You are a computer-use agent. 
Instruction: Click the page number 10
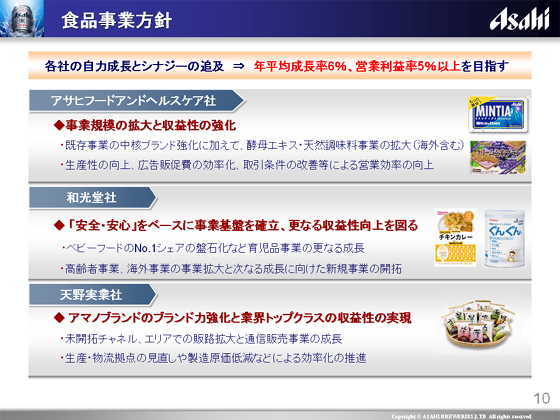pyautogui.click(x=541, y=398)
